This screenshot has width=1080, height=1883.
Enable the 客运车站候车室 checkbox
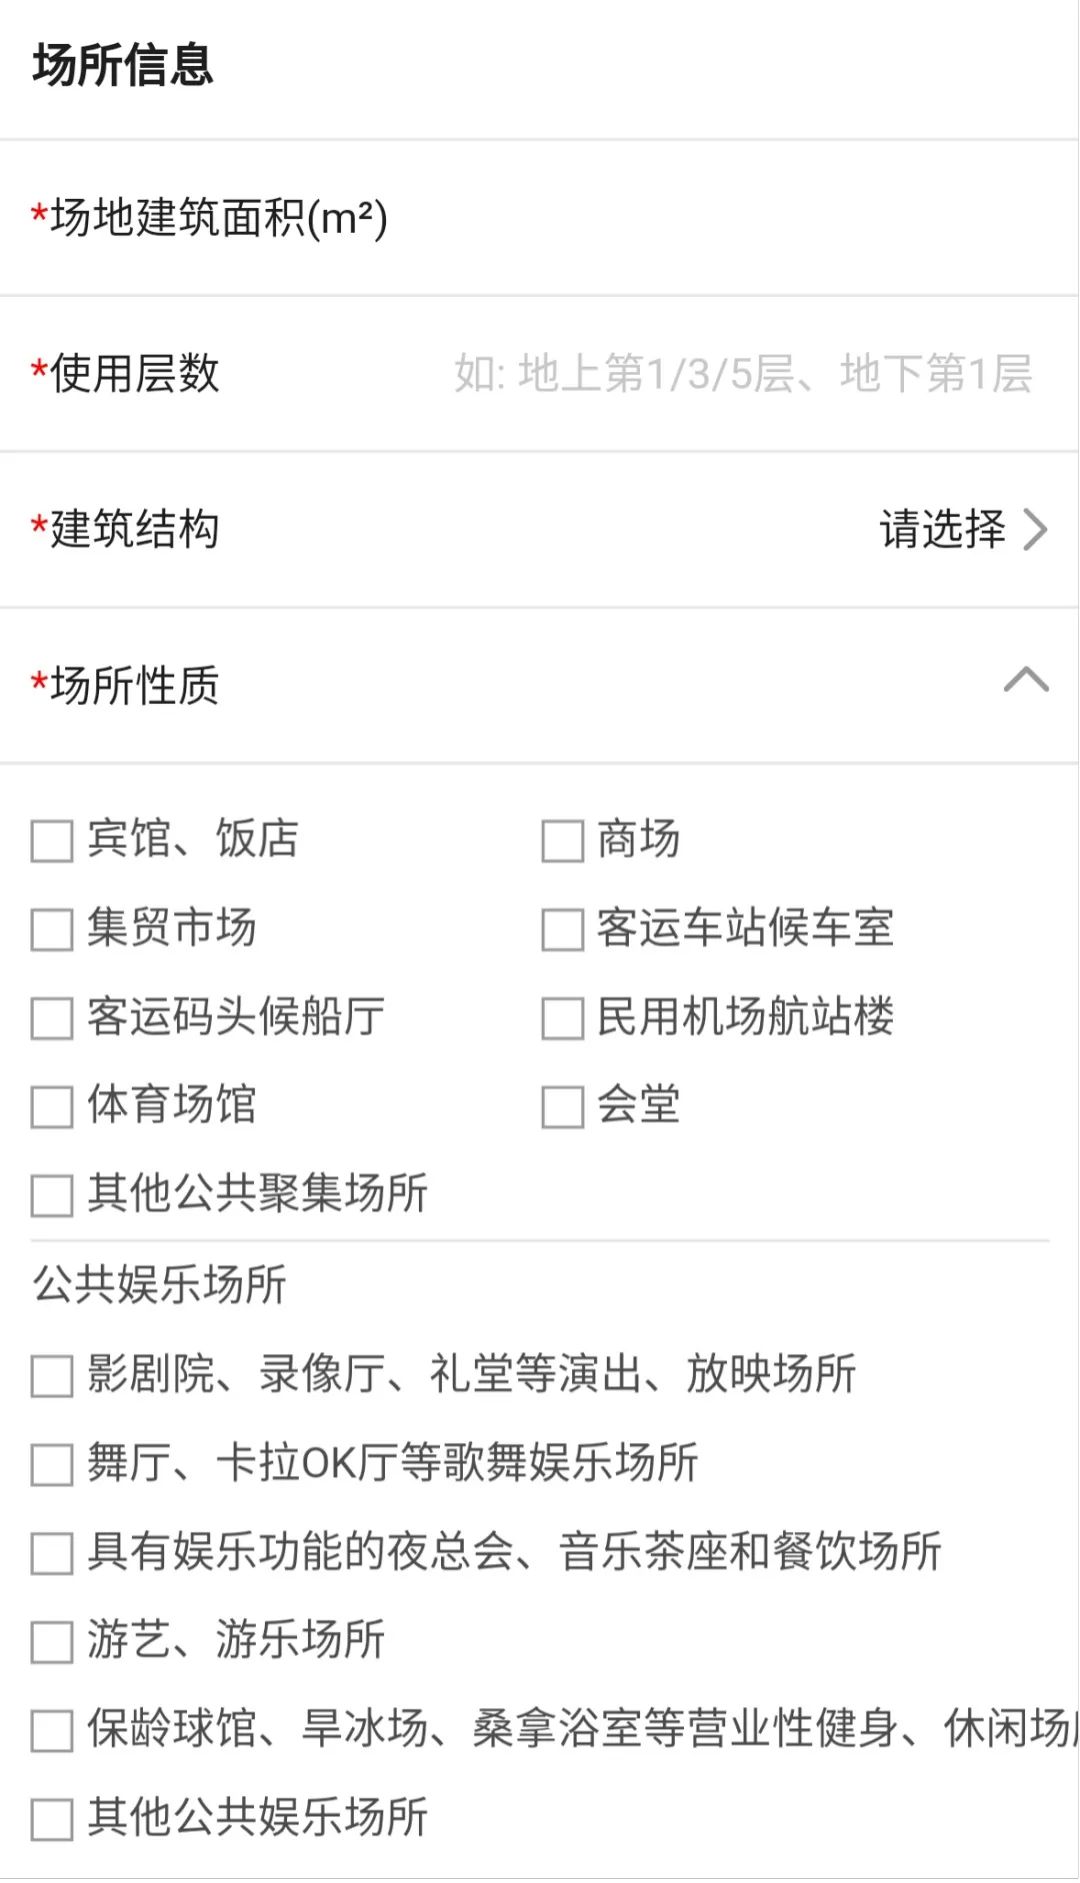click(562, 929)
